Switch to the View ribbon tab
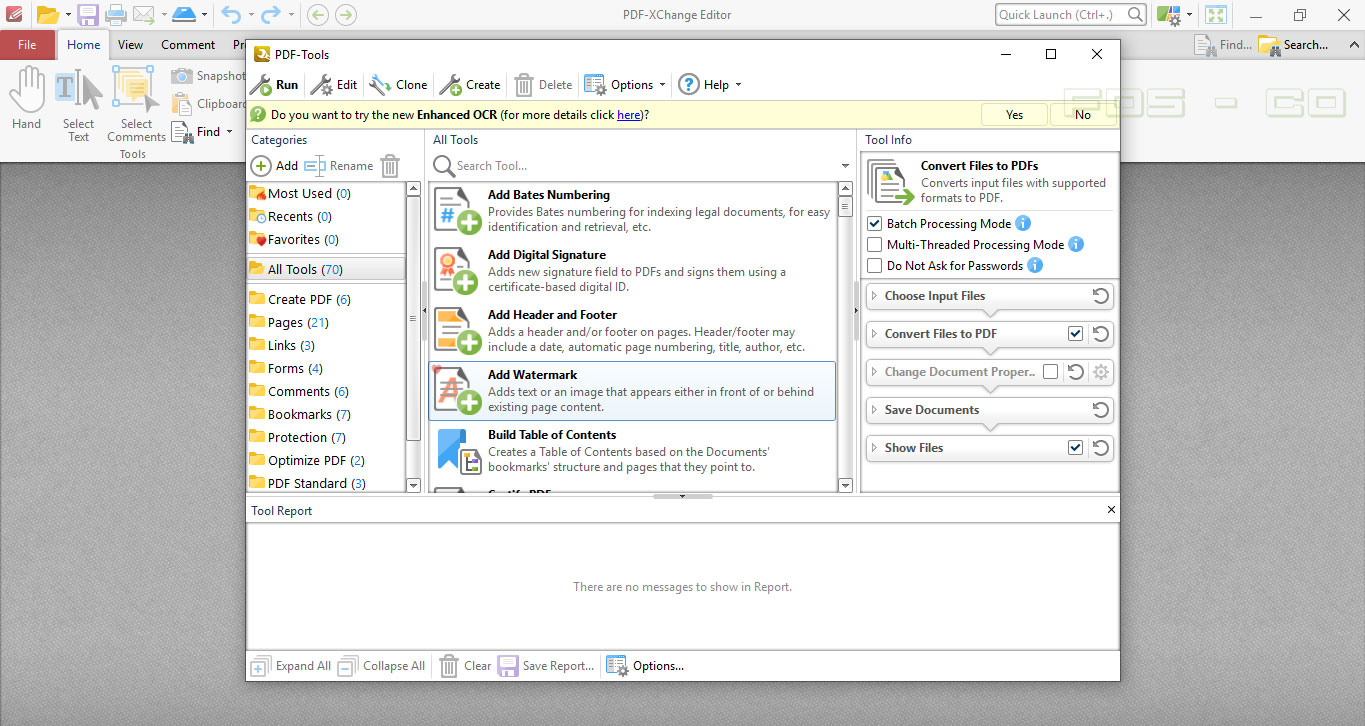The image size is (1365, 726). [130, 44]
